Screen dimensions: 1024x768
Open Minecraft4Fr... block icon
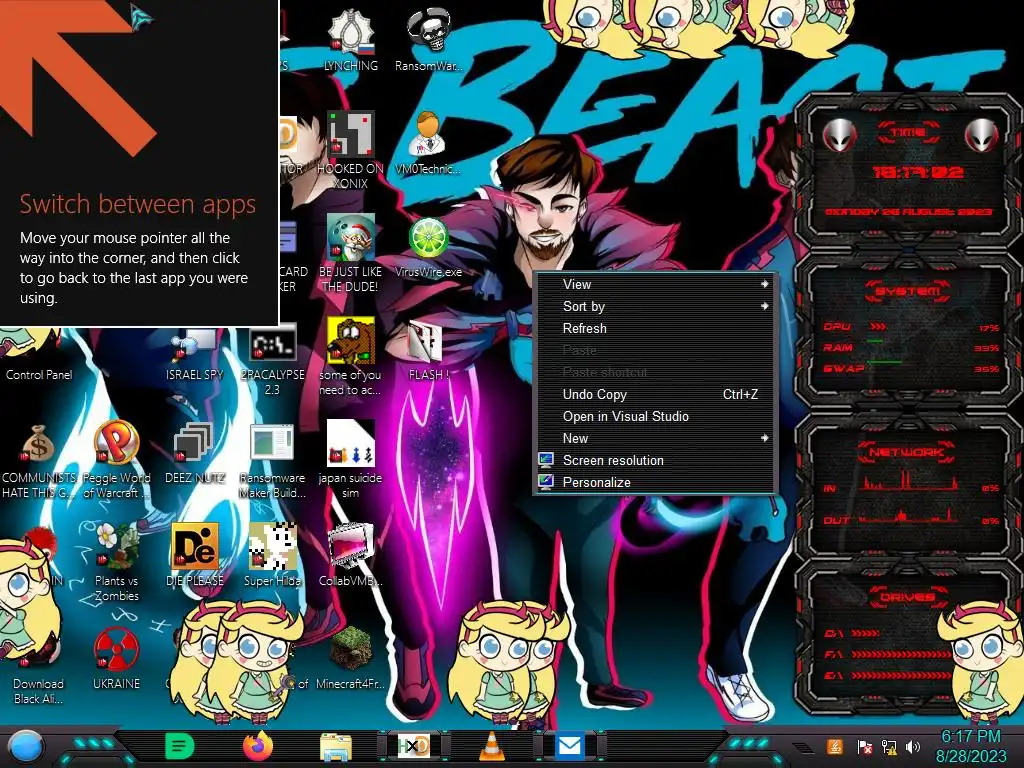tap(351, 658)
